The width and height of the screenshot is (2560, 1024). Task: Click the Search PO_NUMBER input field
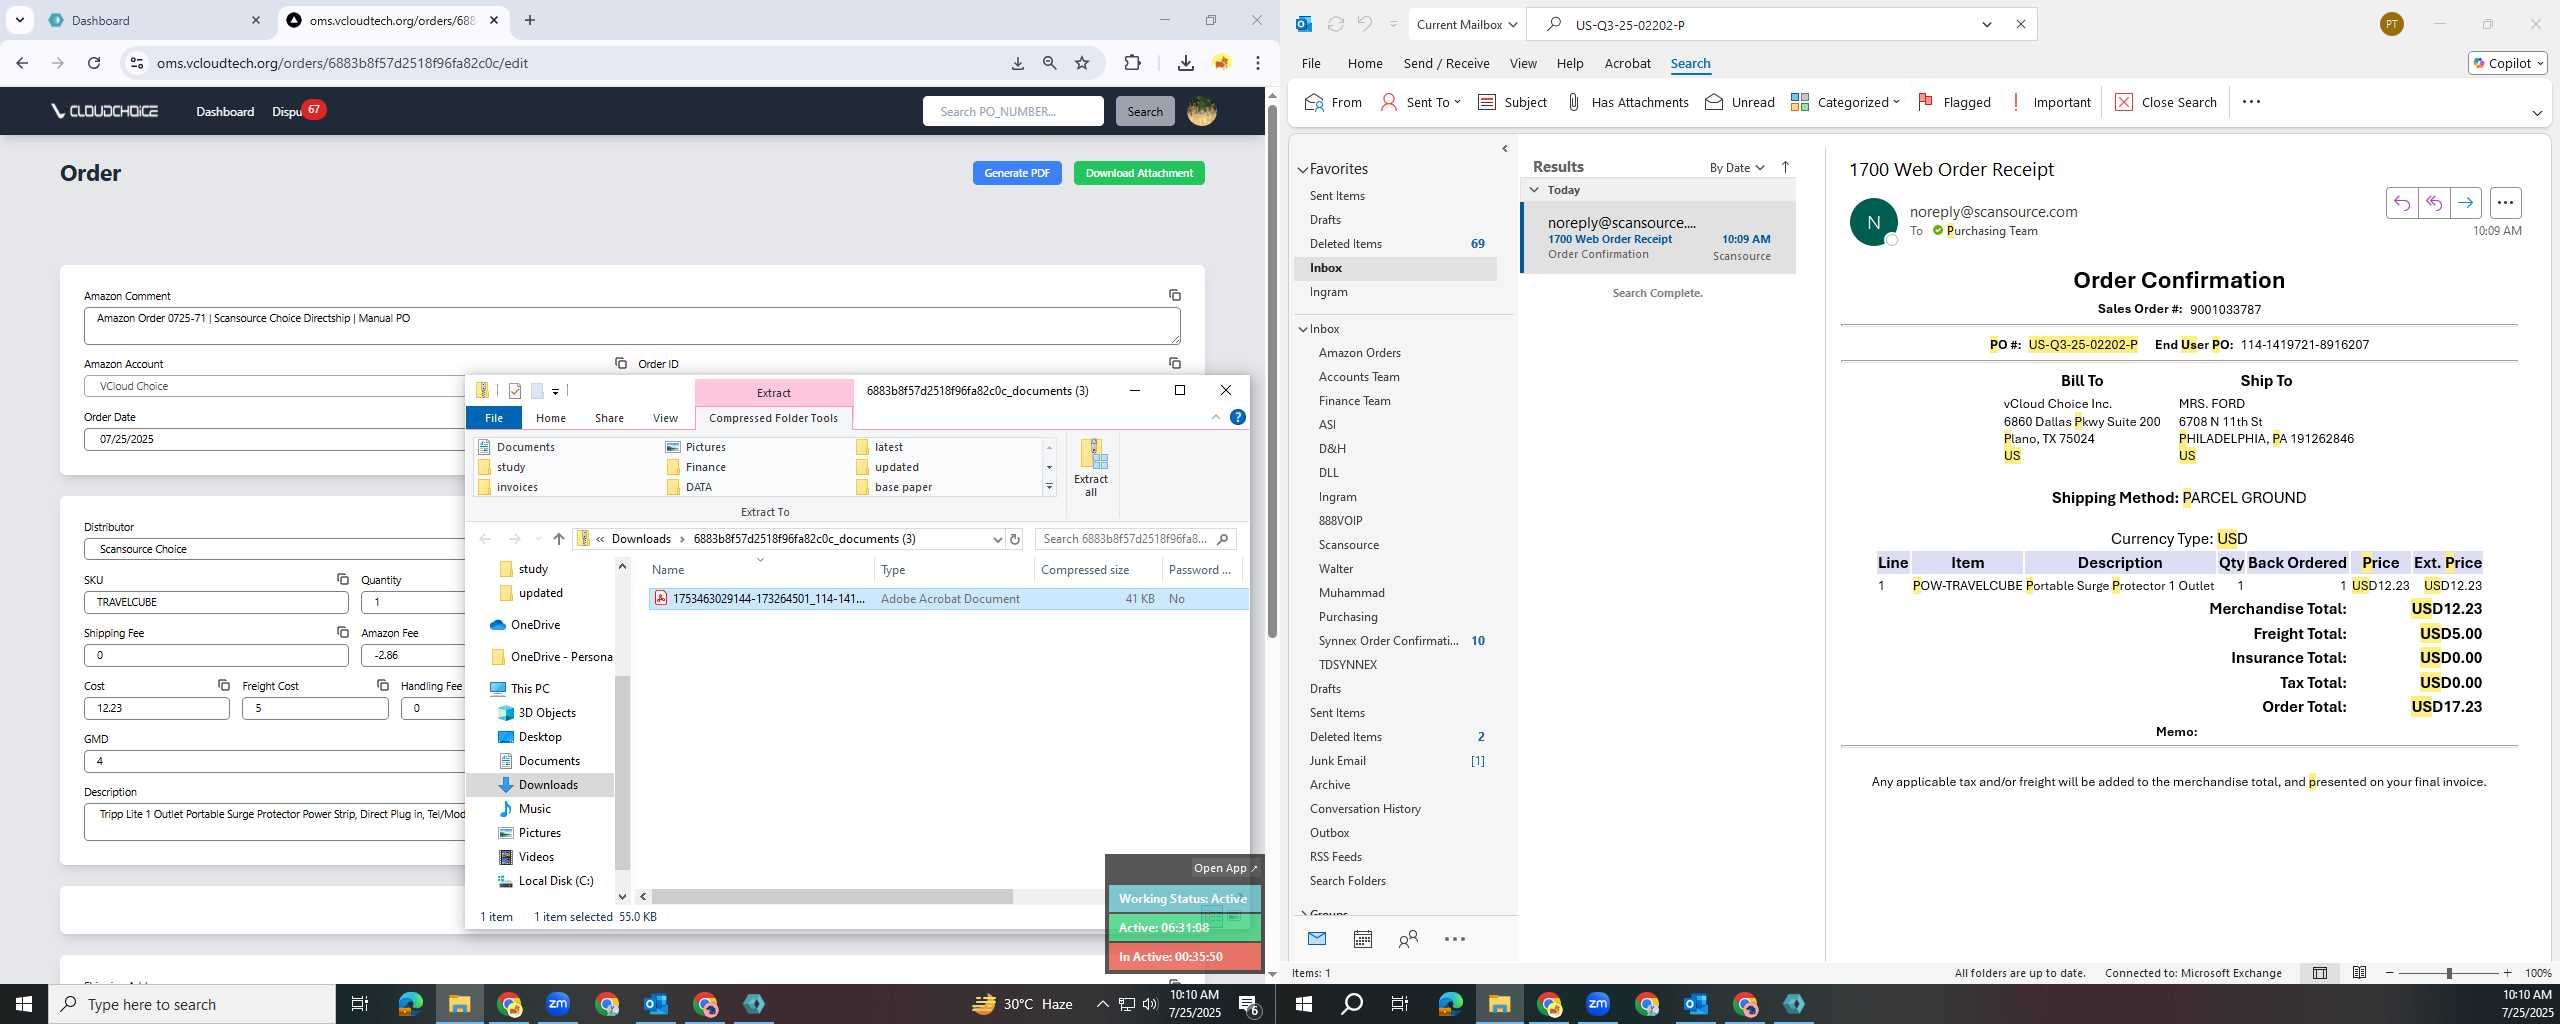pos(1013,111)
